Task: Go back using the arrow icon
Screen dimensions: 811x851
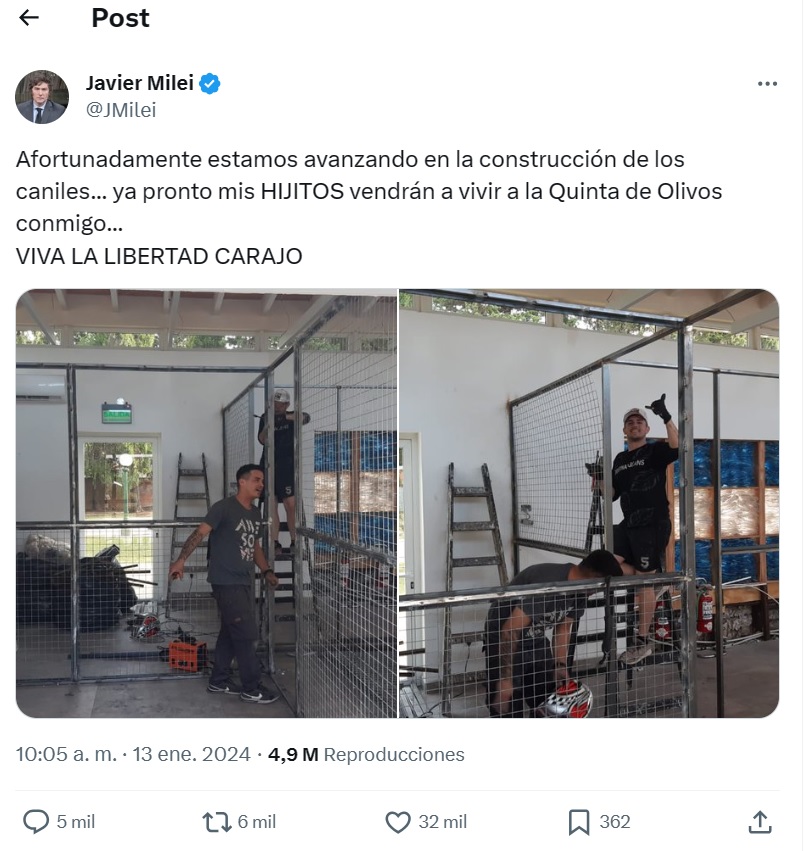Action: [29, 18]
